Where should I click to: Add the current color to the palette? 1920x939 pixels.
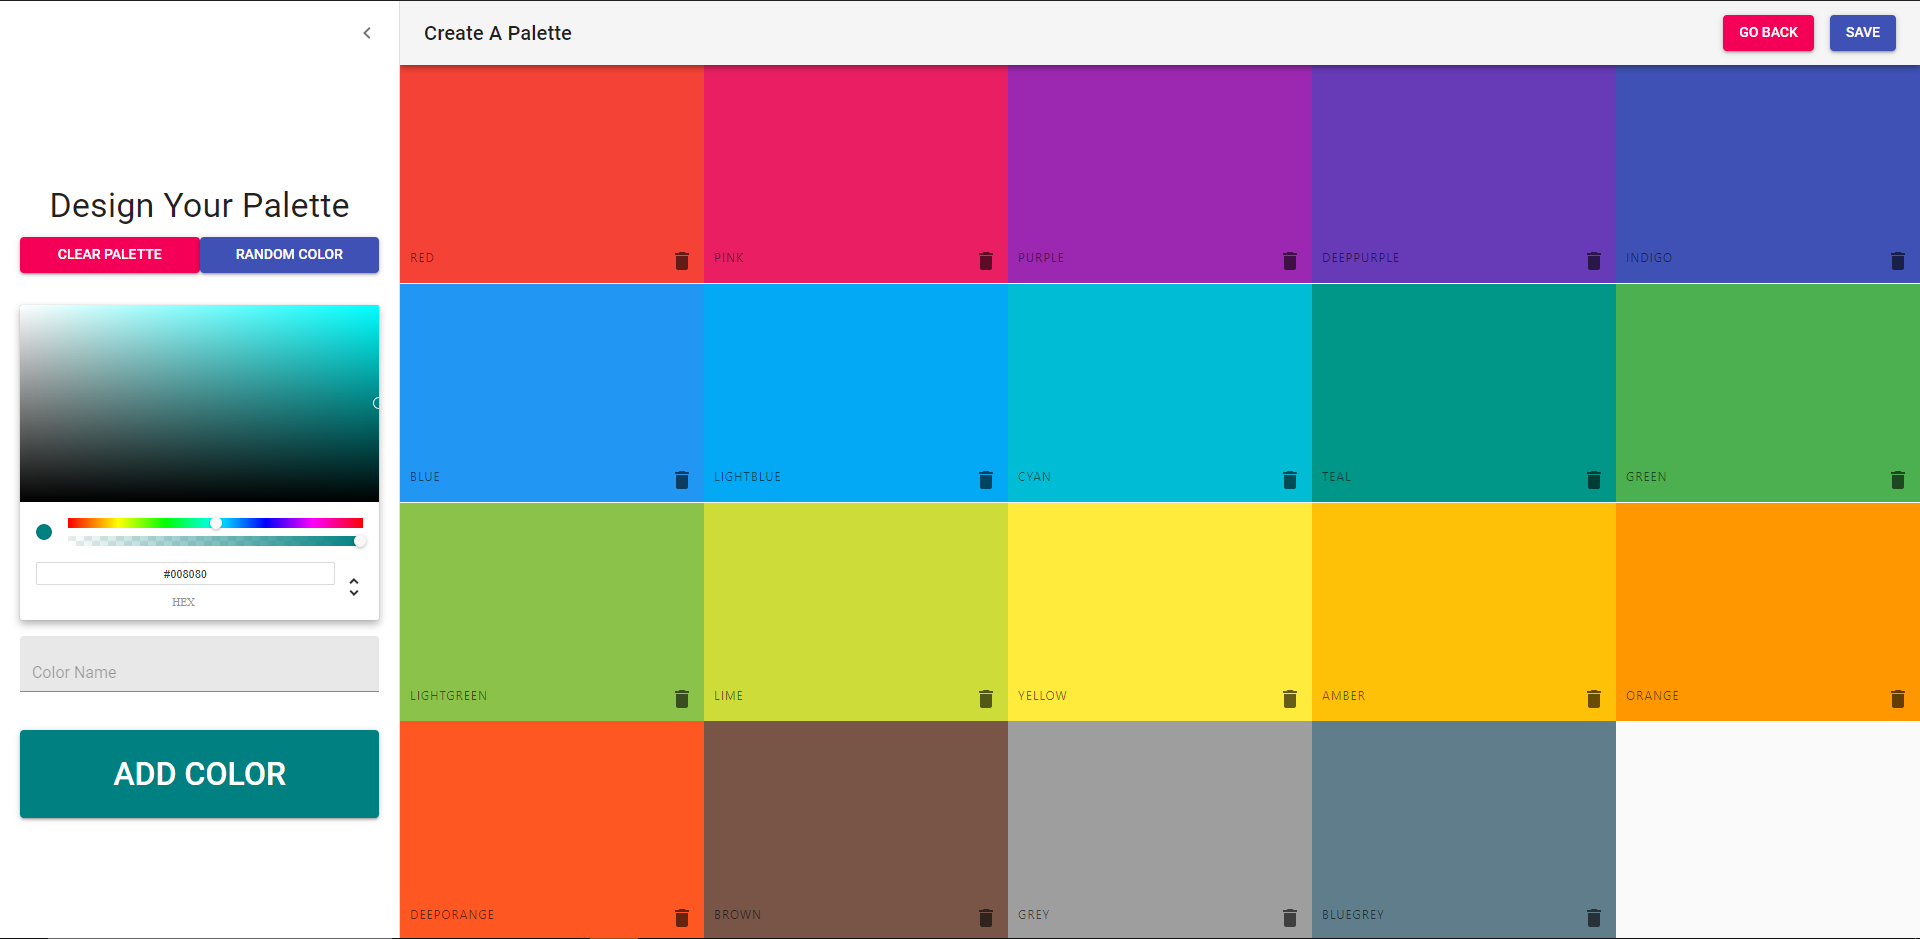coord(199,773)
